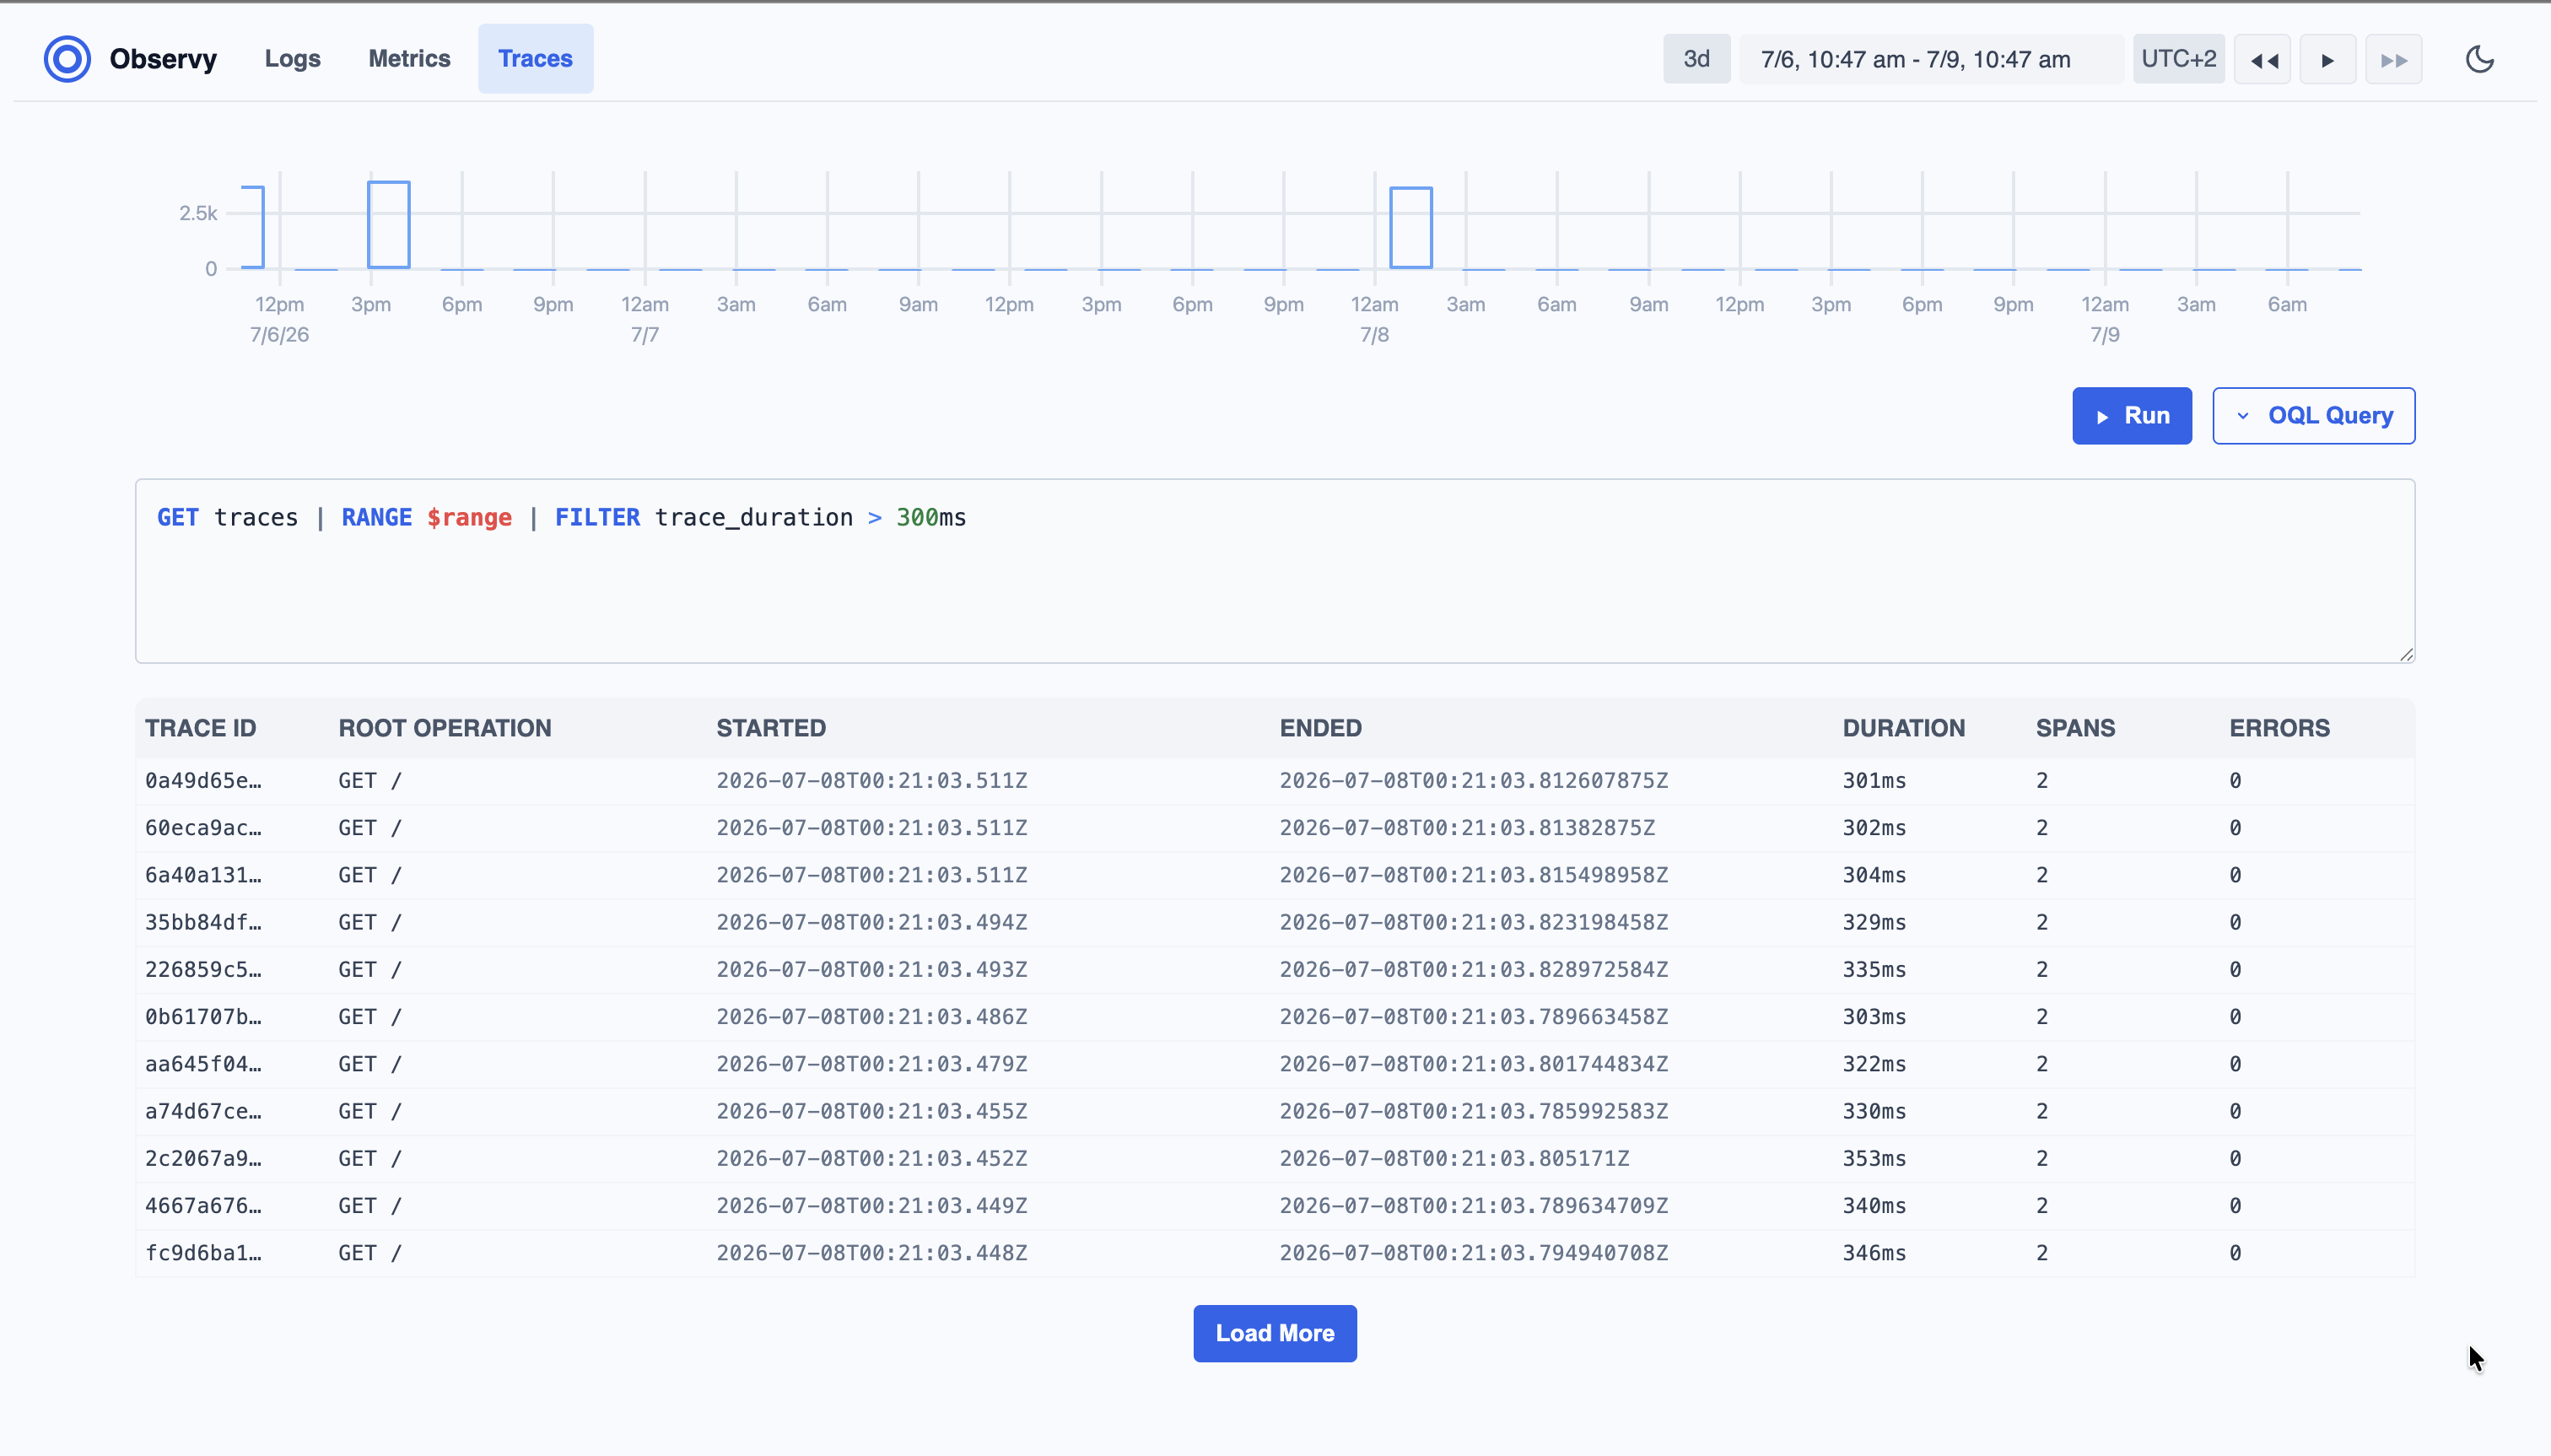Select the histogram bar after 12am 7/8
The image size is (2551, 1456).
click(1411, 228)
